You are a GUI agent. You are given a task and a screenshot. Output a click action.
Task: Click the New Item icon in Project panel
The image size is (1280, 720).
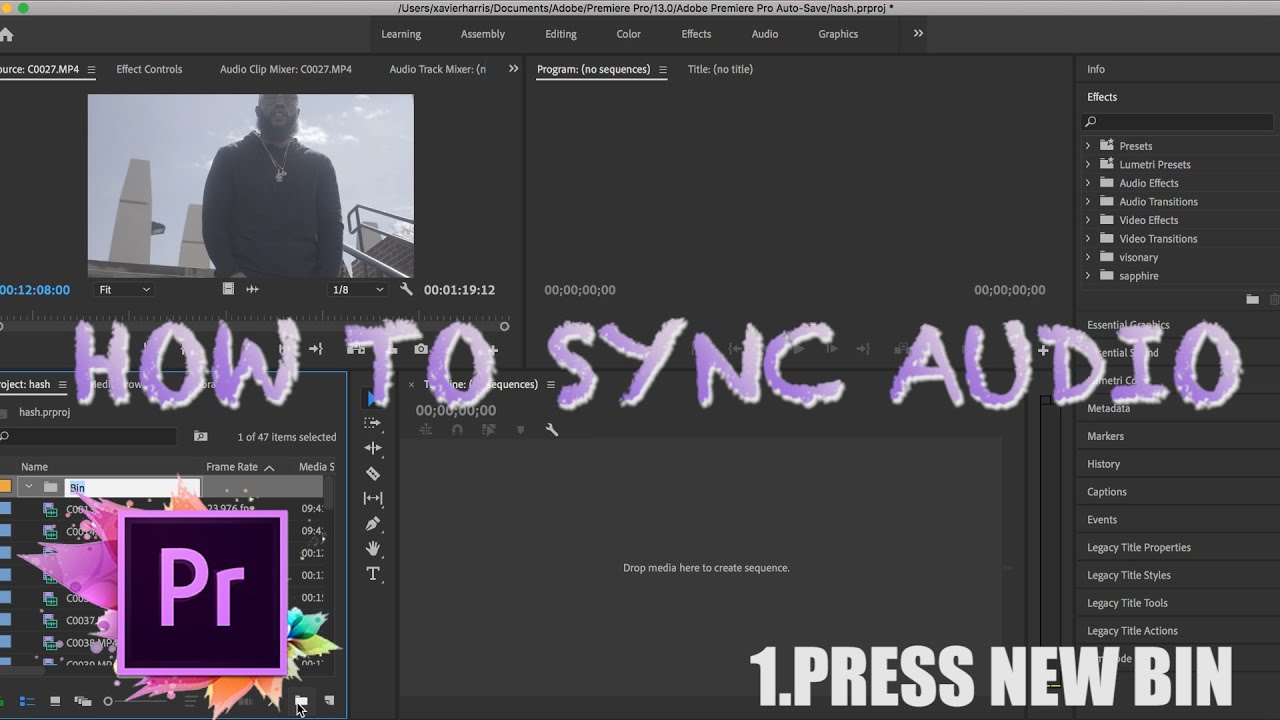click(x=329, y=701)
